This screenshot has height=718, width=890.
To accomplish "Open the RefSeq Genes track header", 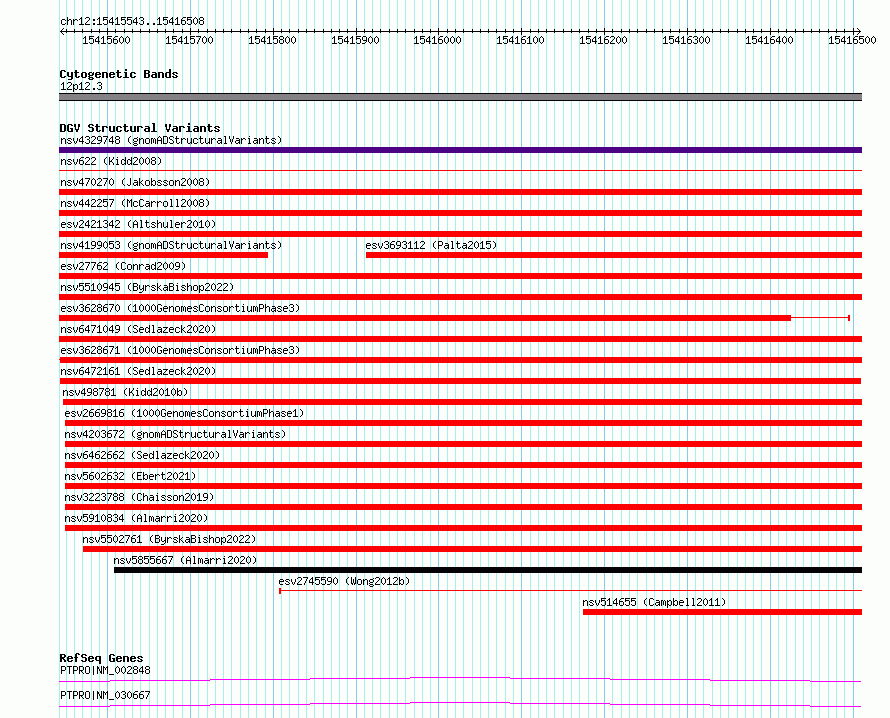I will (101, 658).
